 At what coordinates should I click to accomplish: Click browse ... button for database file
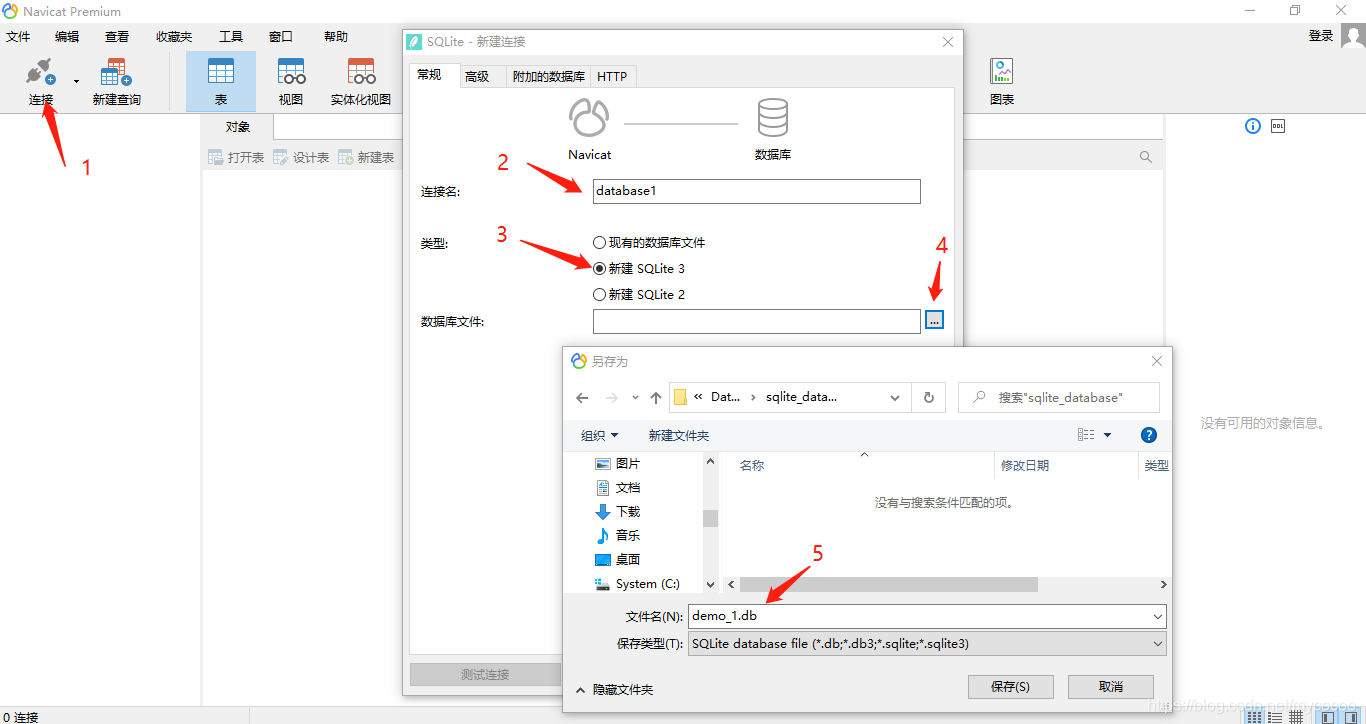point(934,321)
